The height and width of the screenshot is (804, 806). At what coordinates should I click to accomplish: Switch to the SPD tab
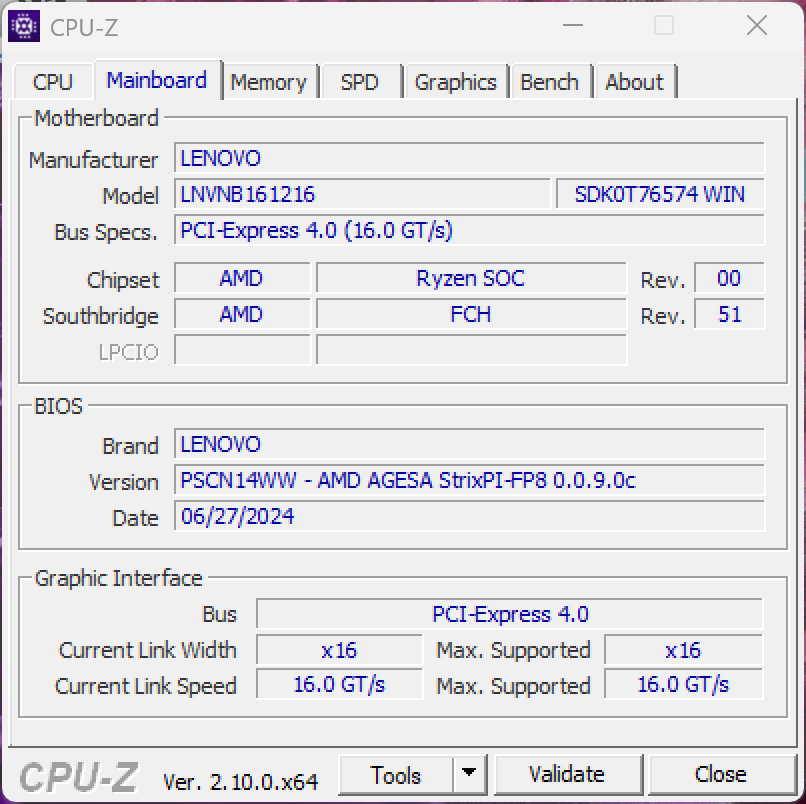tap(360, 81)
